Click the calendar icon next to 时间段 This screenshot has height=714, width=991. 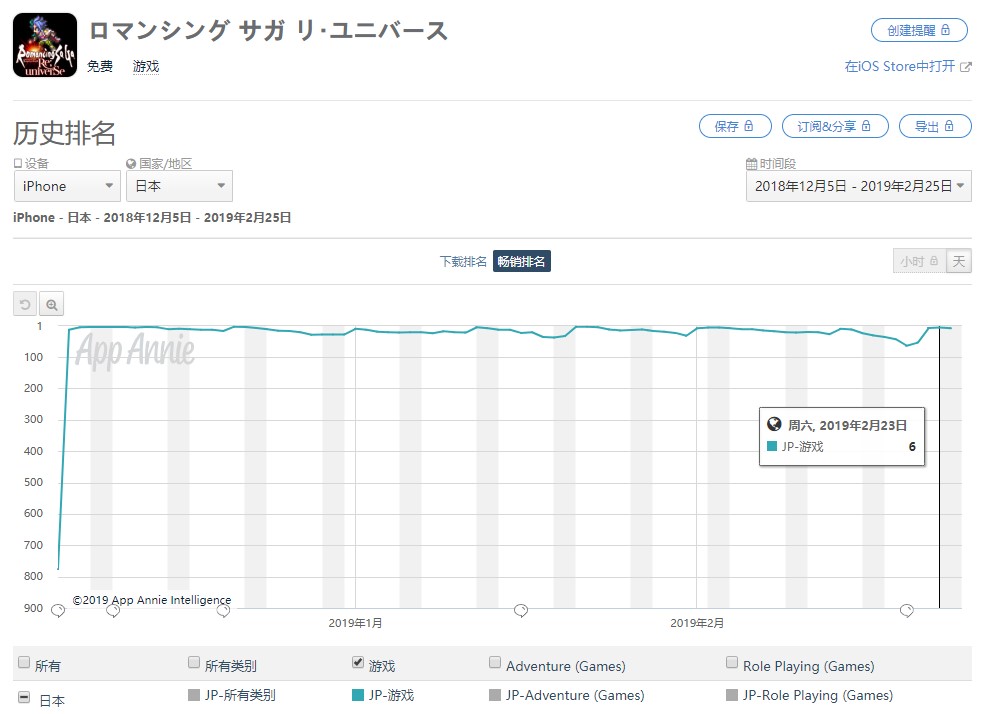point(751,164)
